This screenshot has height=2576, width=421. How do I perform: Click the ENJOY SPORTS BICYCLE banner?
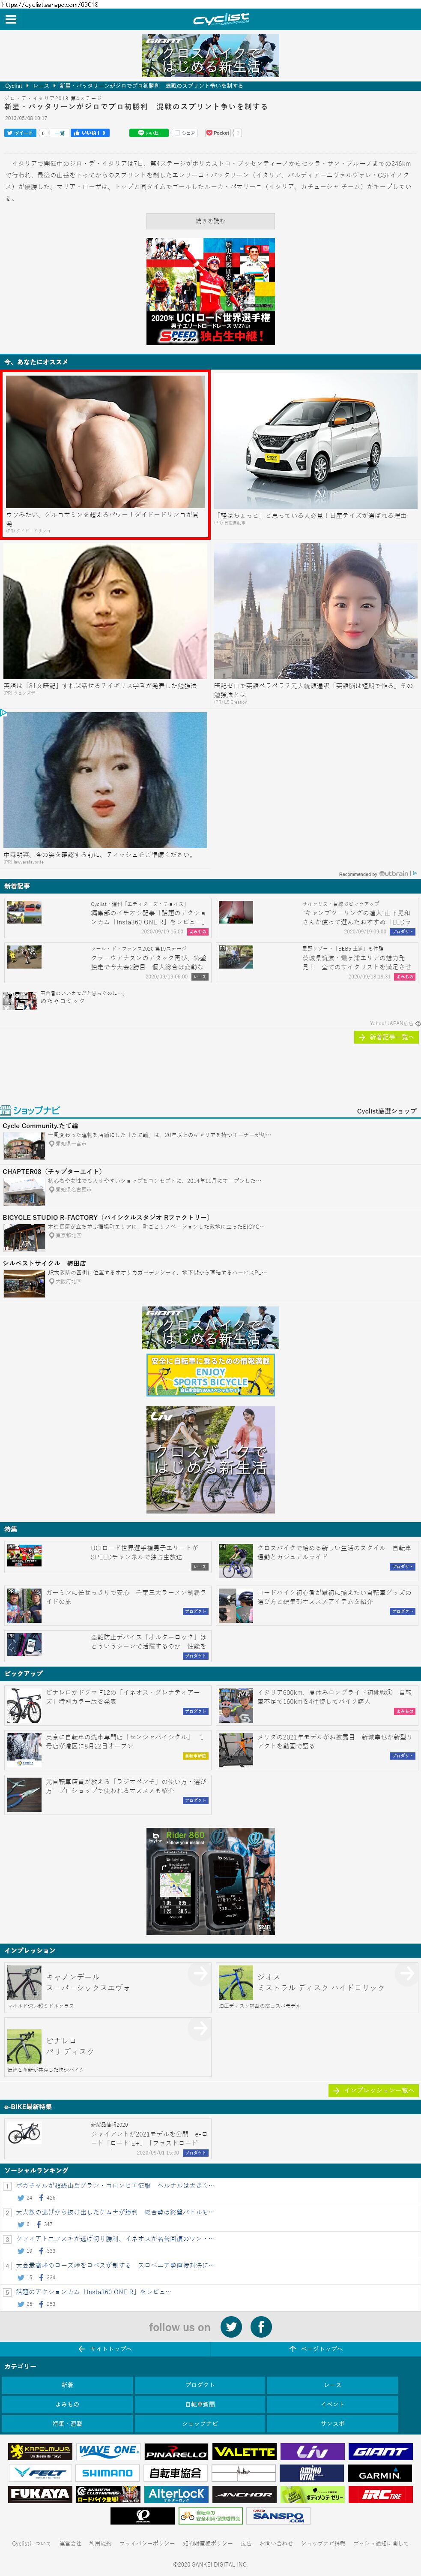[x=210, y=1376]
